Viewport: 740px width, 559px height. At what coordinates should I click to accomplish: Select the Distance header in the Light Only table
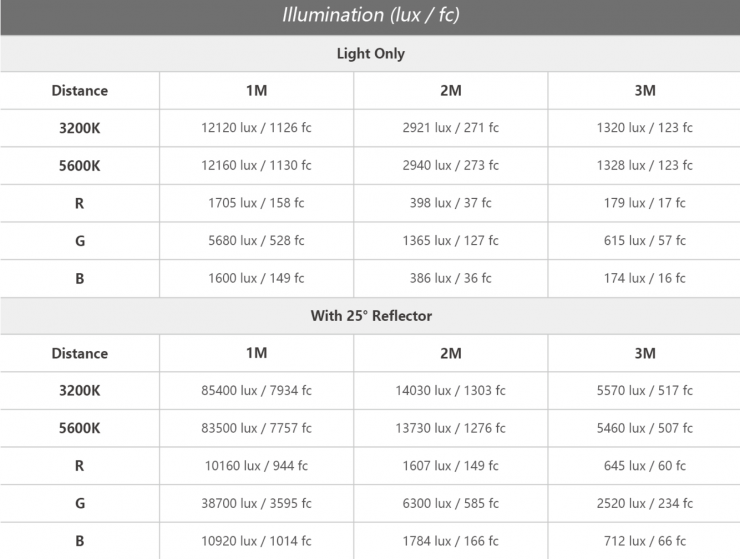[80, 90]
